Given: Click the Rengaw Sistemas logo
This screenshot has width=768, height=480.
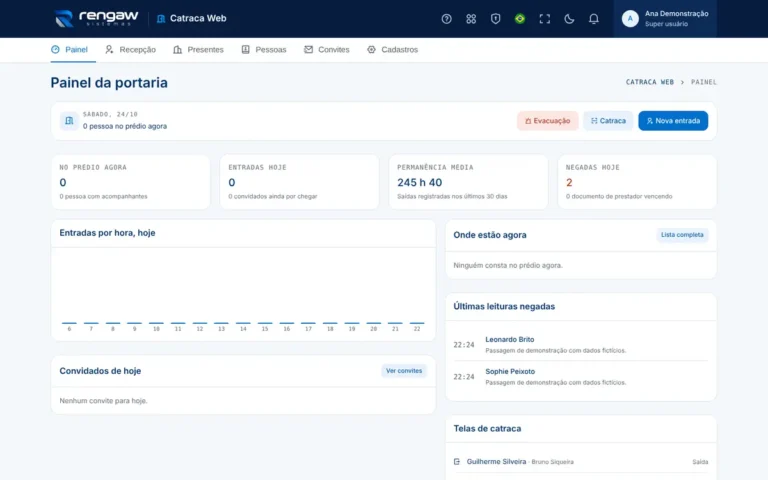Looking at the screenshot, I should pos(96,18).
